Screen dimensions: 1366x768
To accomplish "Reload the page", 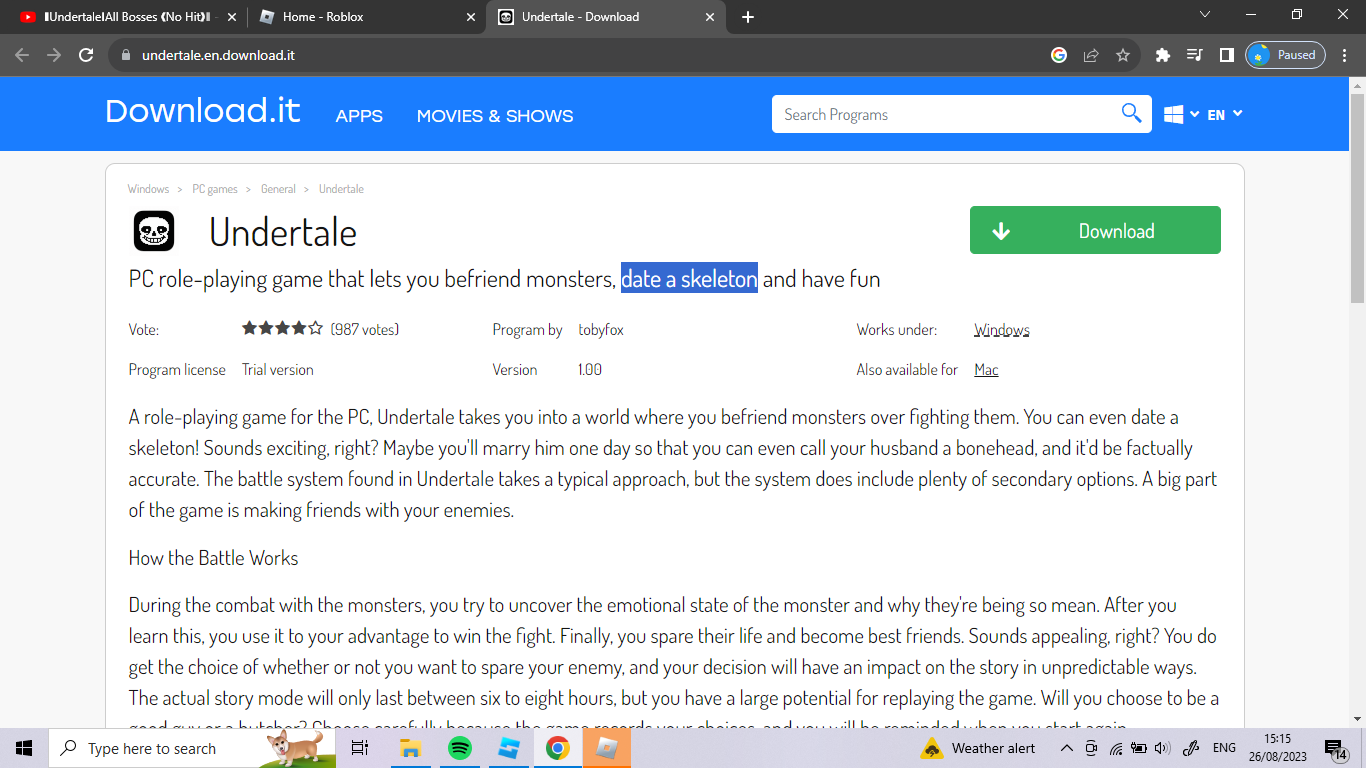I will (86, 55).
